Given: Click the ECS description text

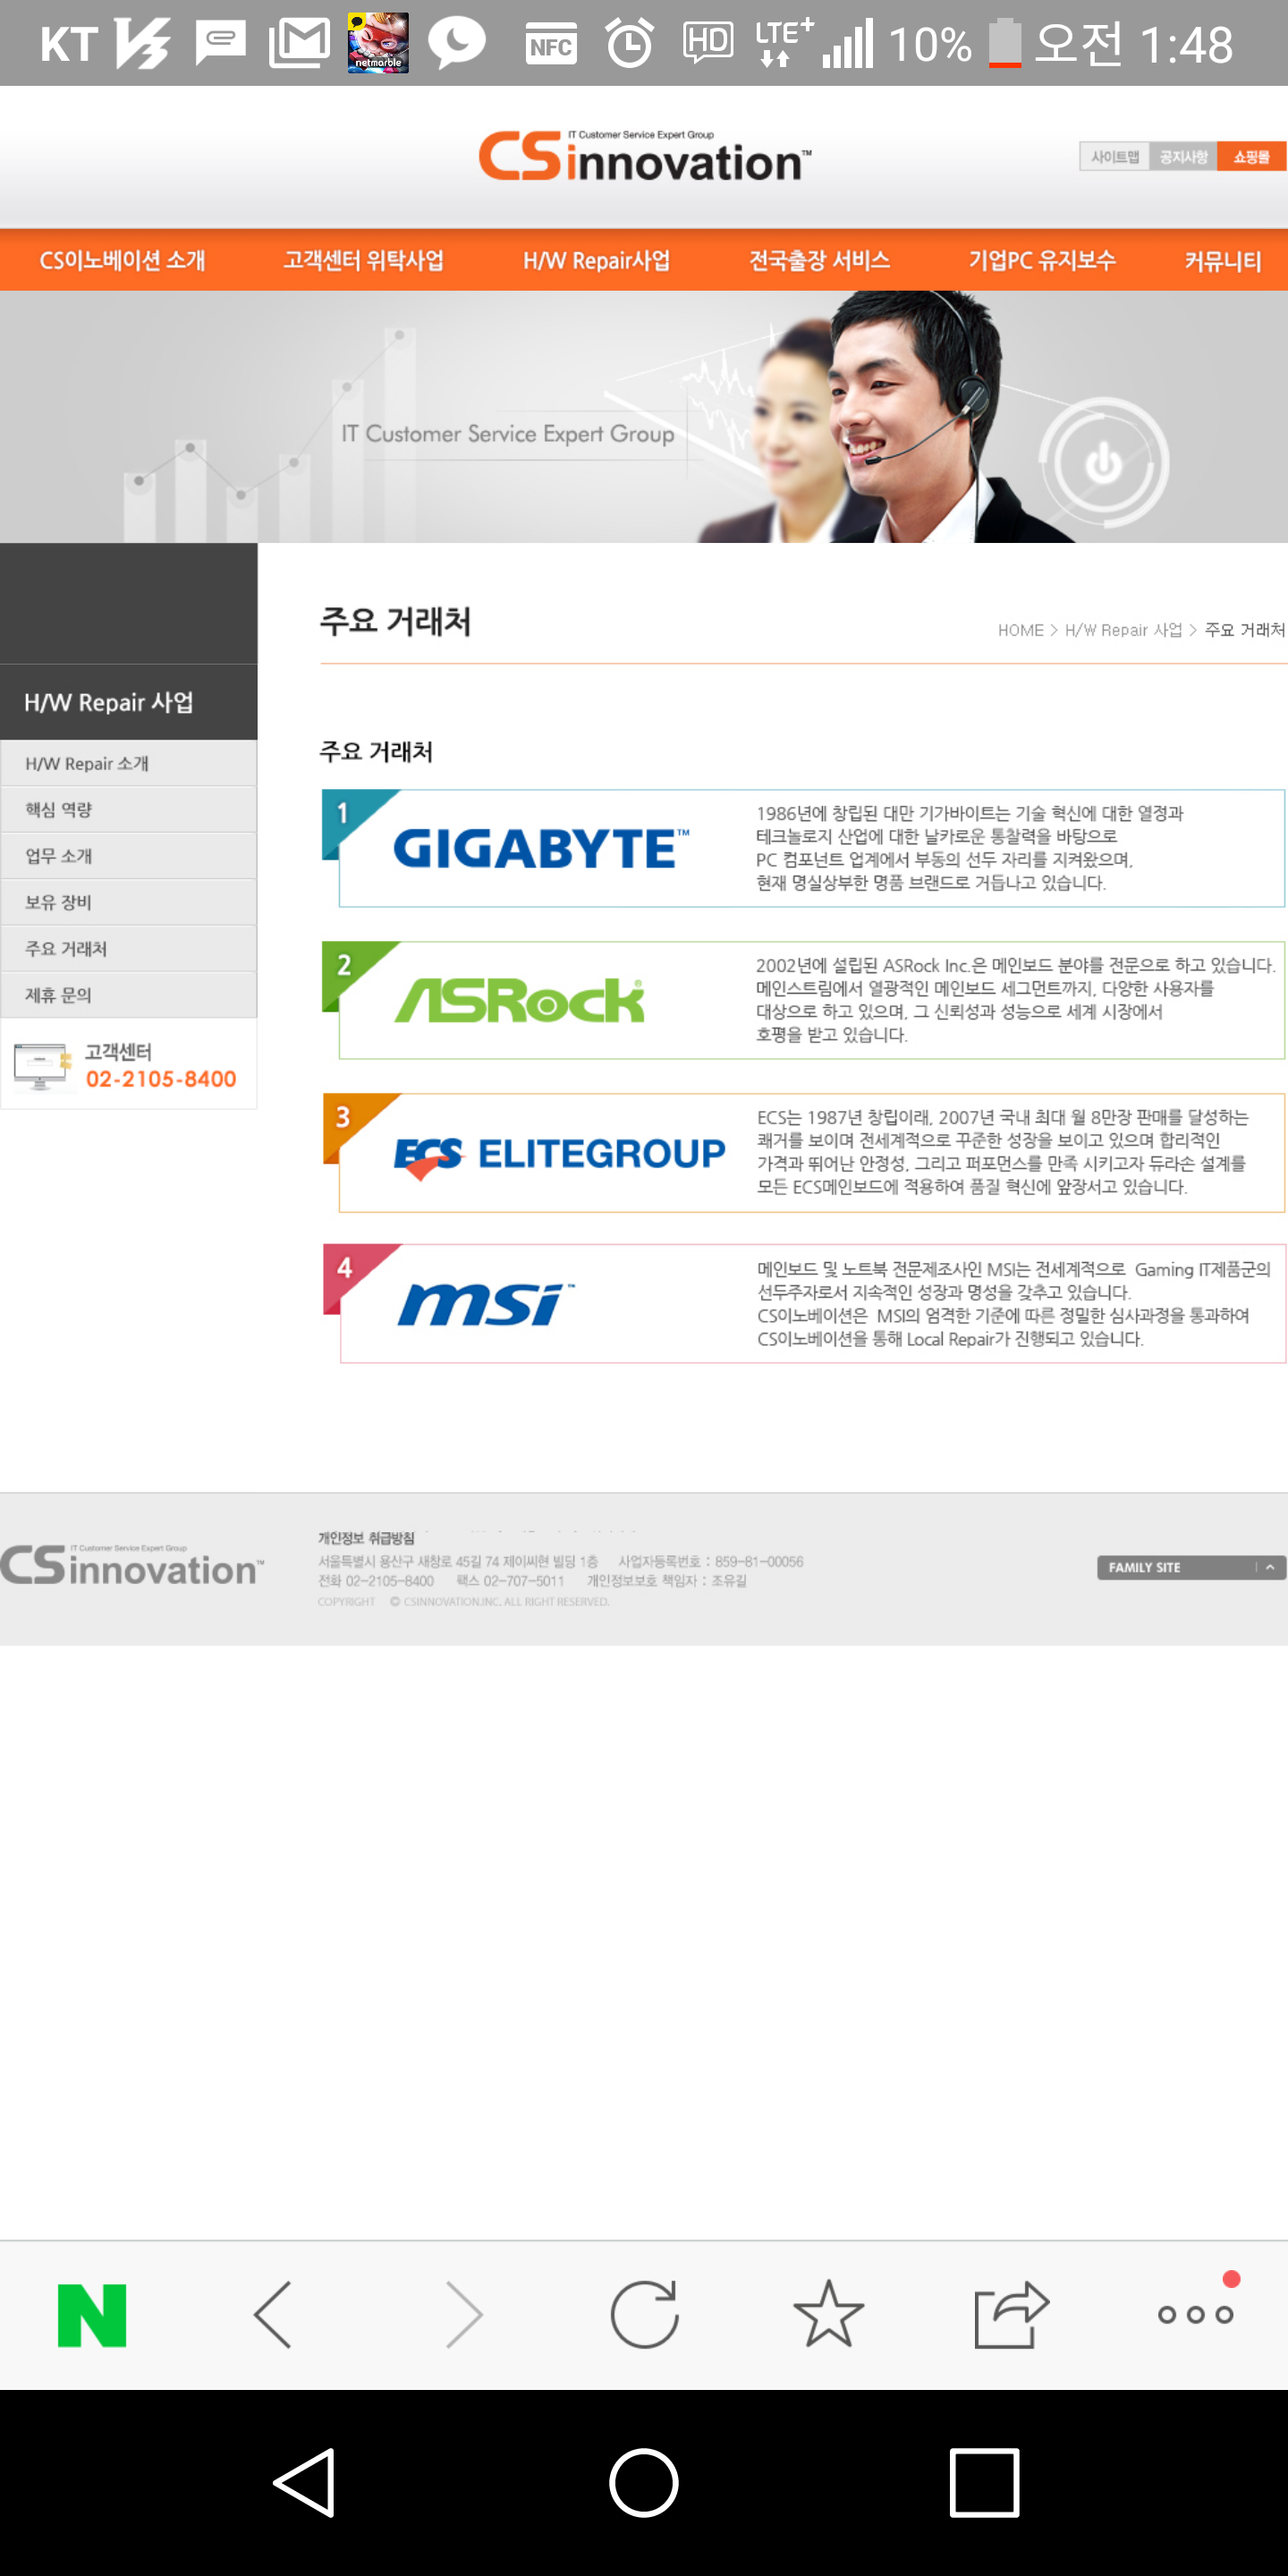Looking at the screenshot, I should point(1003,1152).
